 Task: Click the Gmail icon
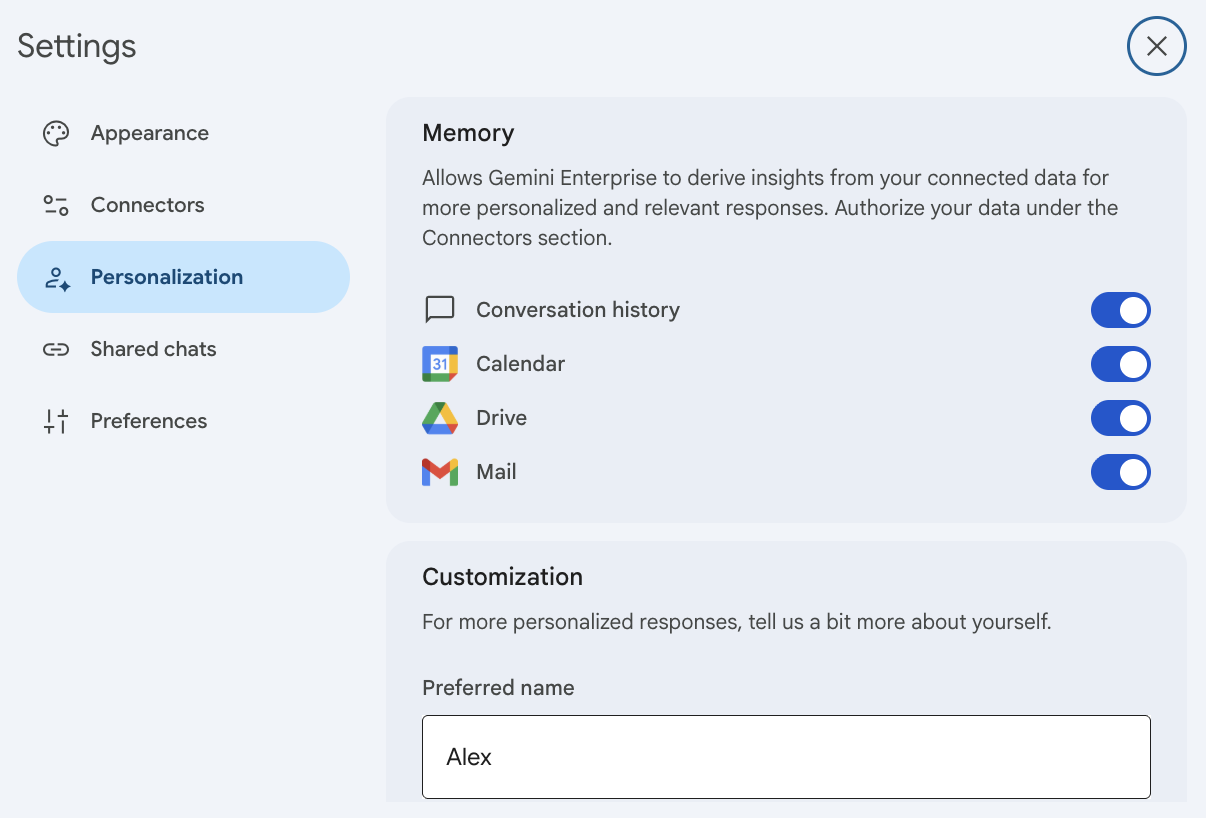[x=439, y=471]
